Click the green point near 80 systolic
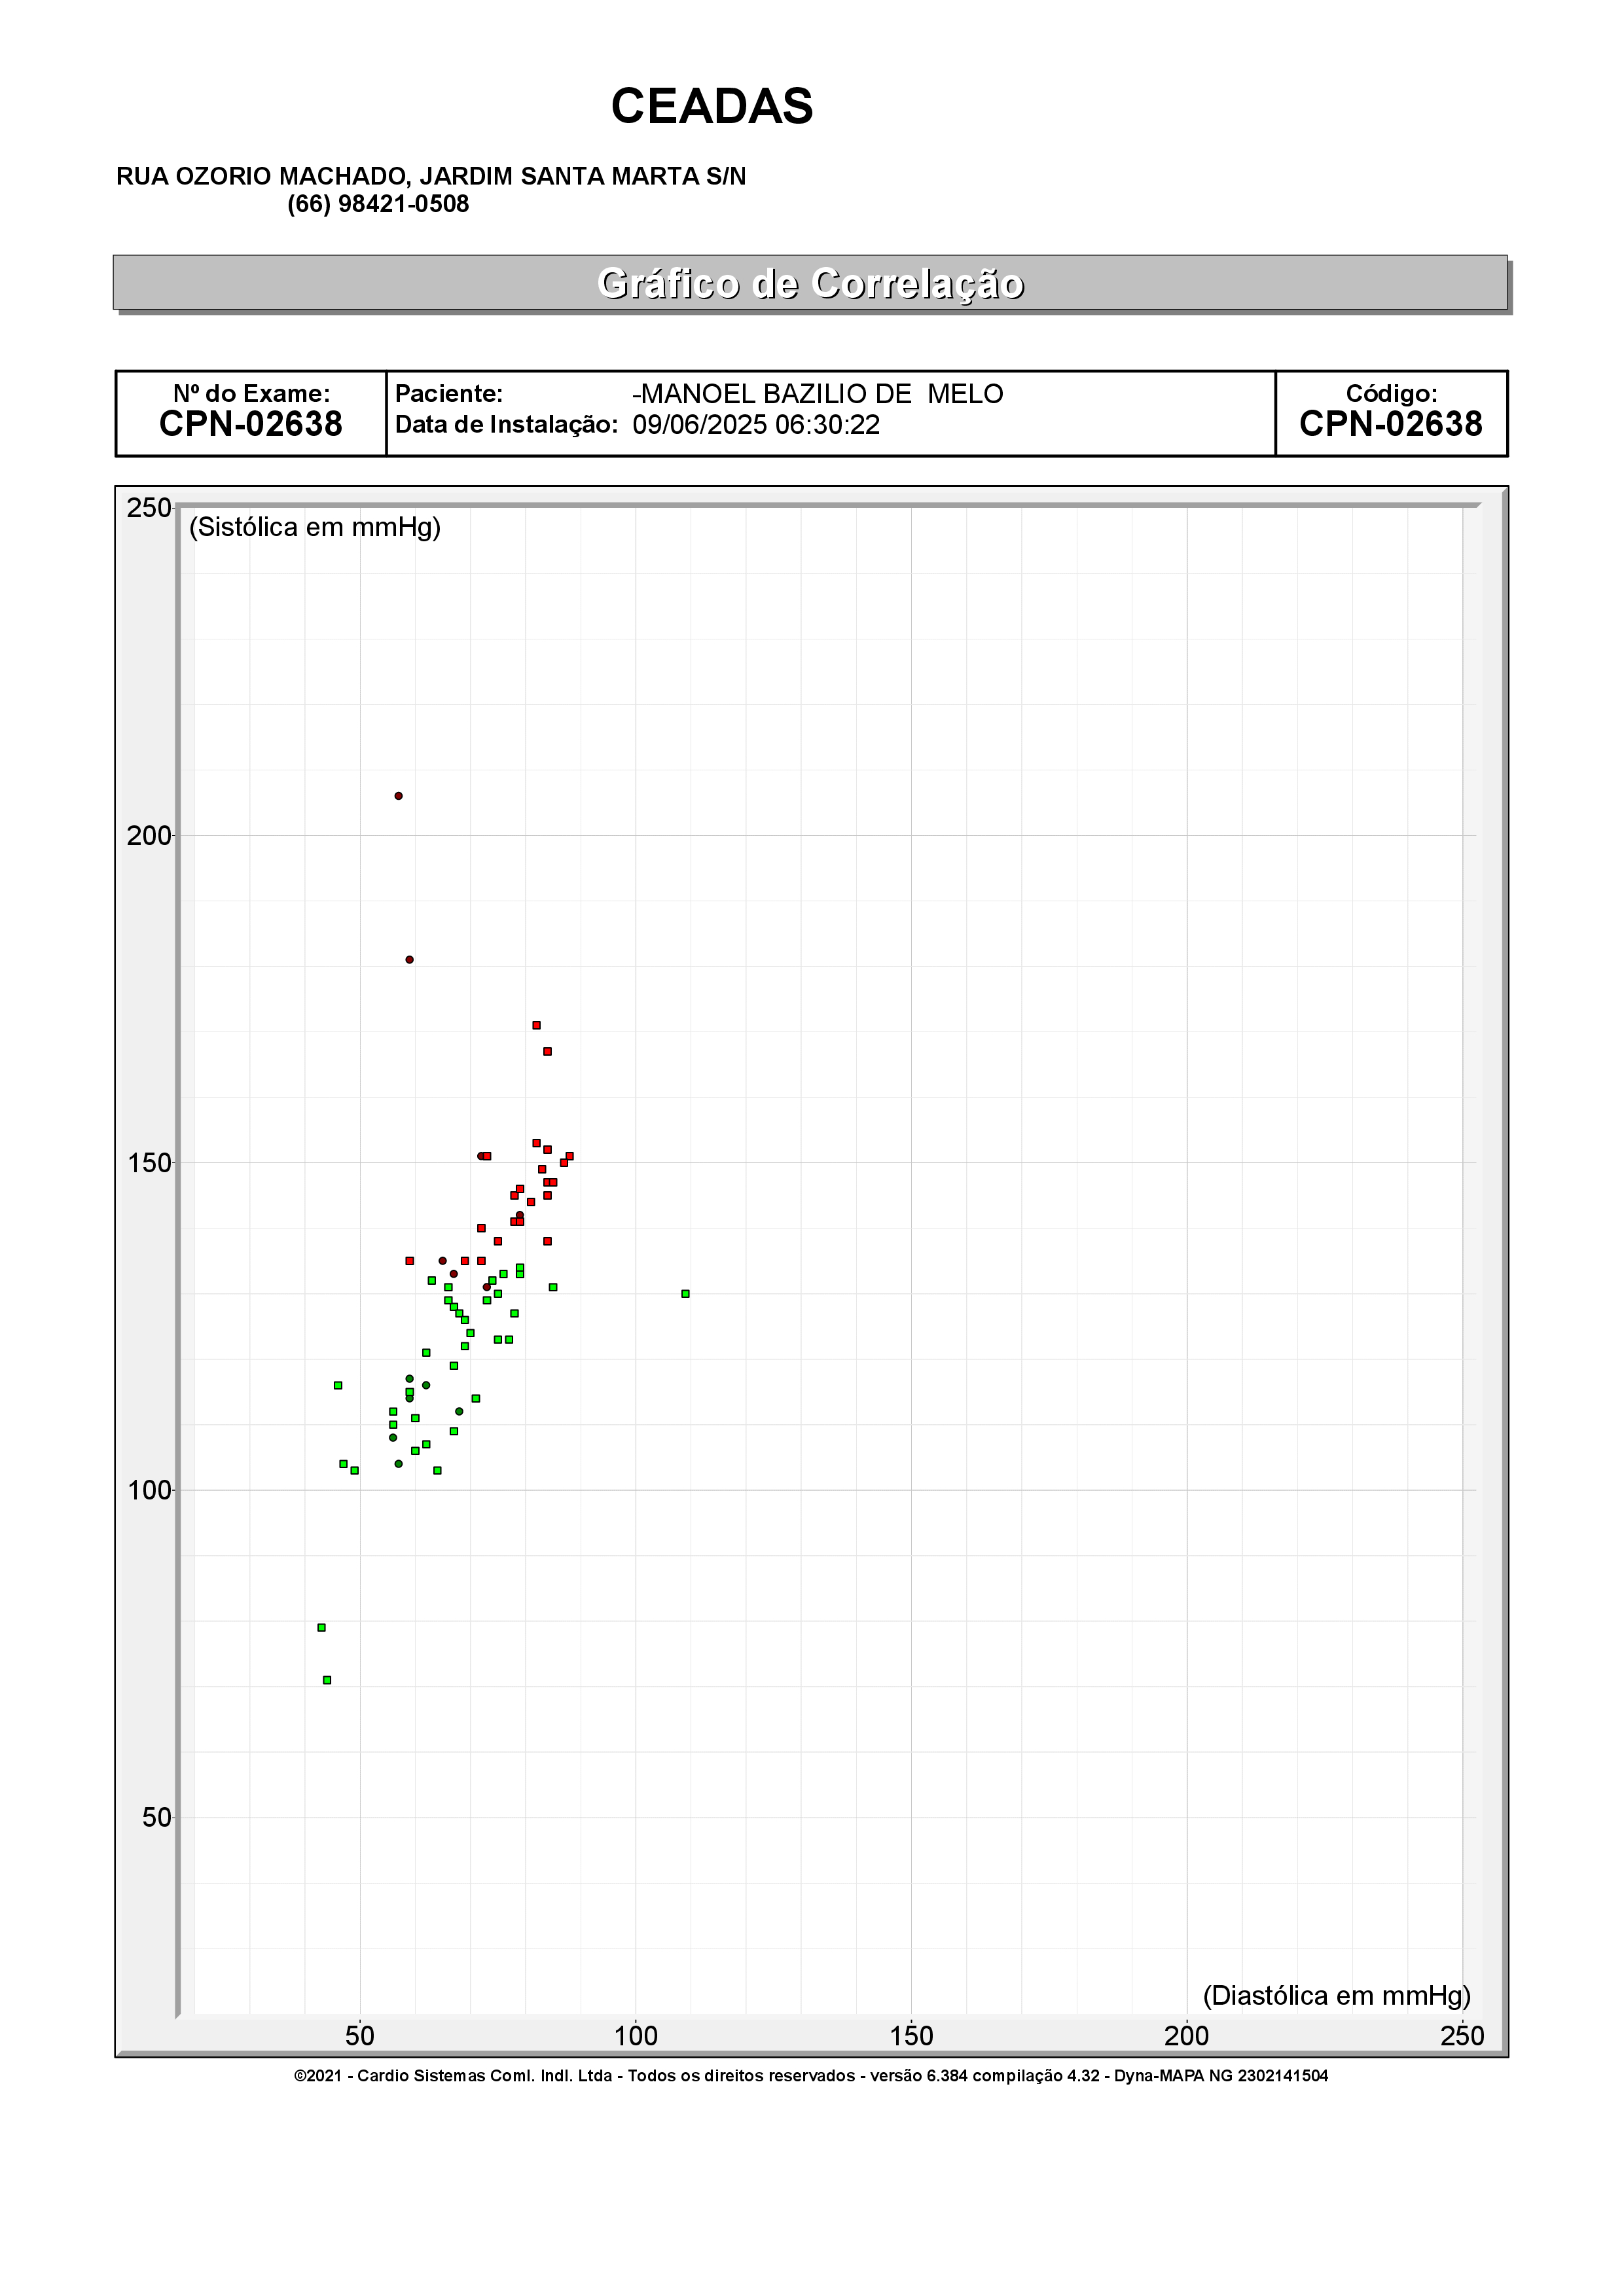Viewport: 1624px width, 2296px height. [321, 1627]
